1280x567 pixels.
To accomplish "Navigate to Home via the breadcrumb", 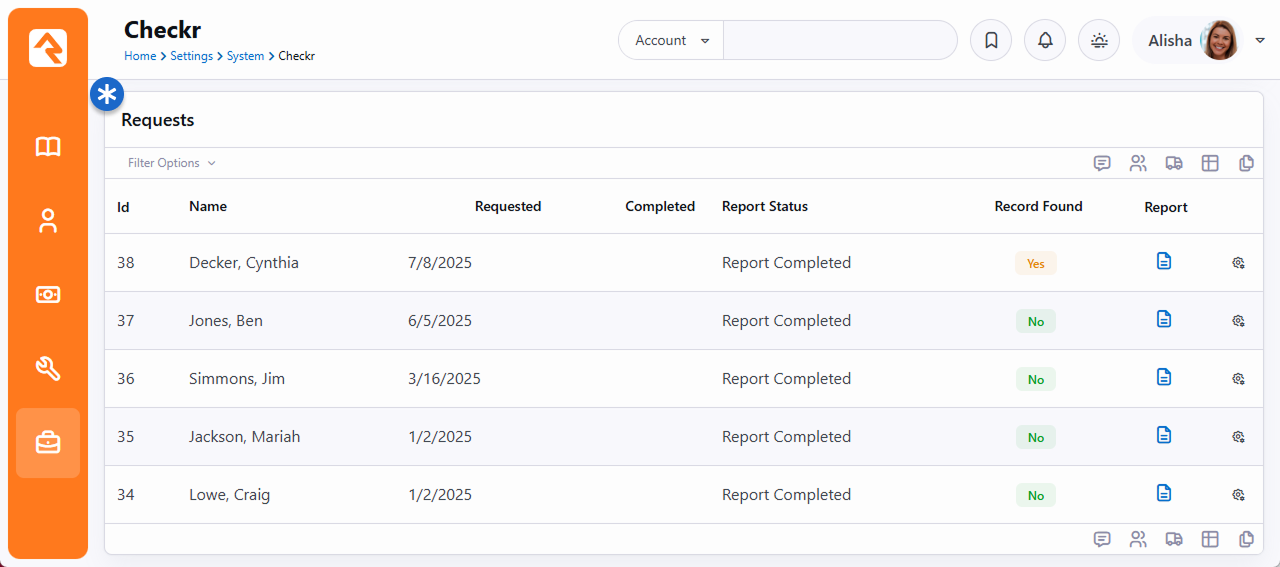I will [x=140, y=56].
